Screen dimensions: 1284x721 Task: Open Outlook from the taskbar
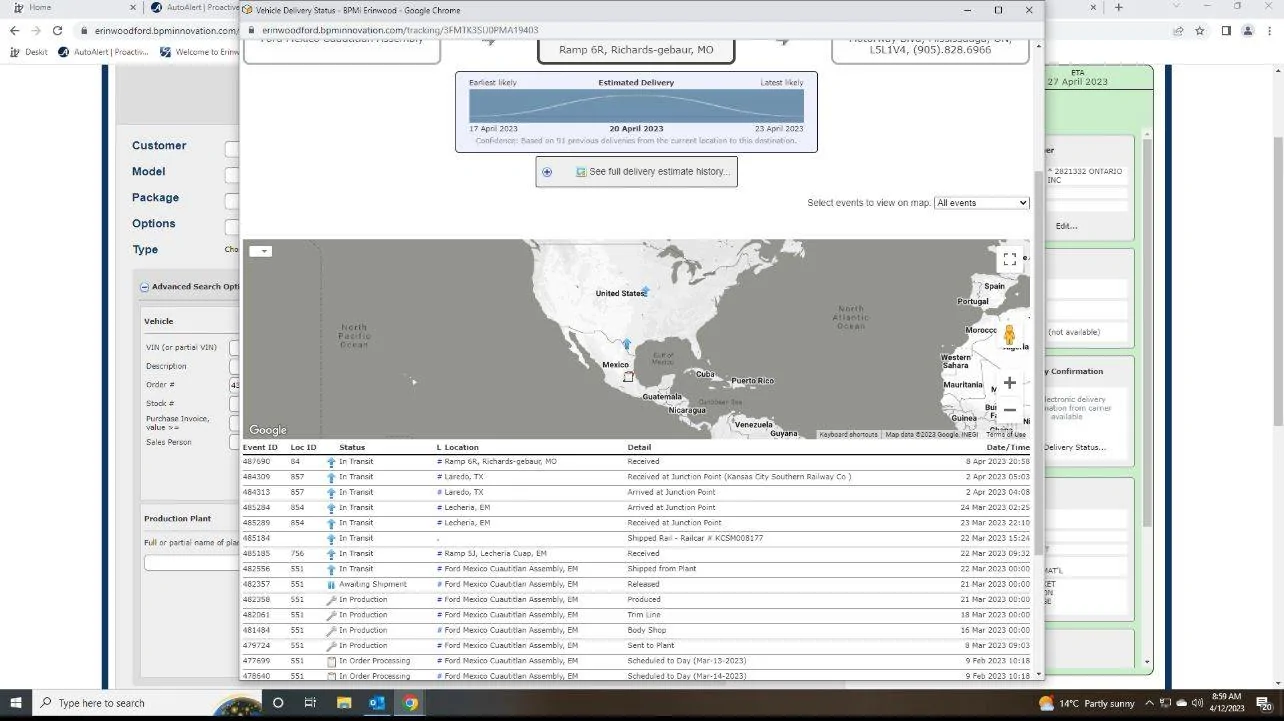(377, 703)
